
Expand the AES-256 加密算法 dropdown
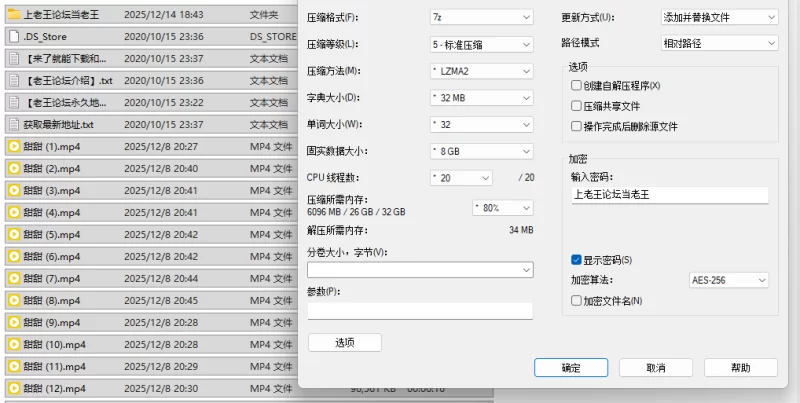point(729,281)
